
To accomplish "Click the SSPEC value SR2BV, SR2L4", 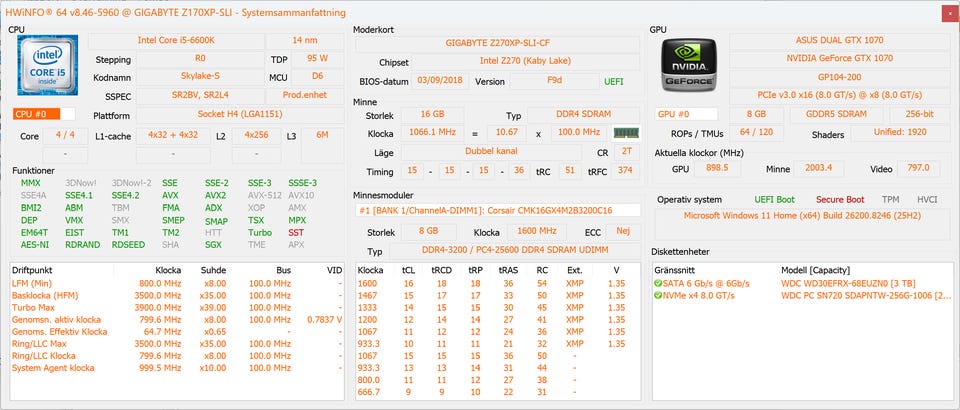I will (200, 96).
